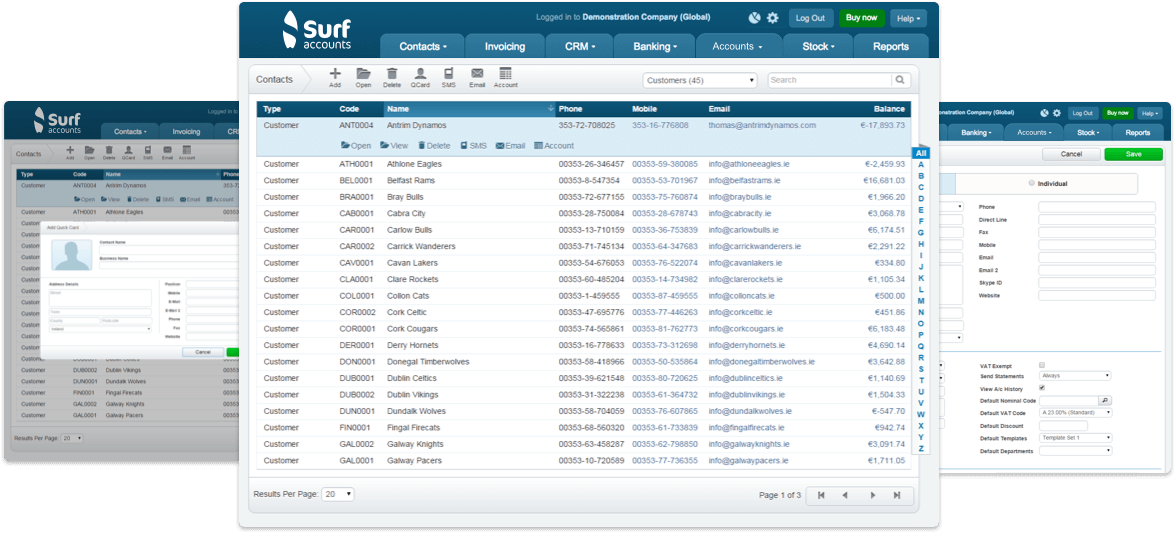This screenshot has width=1175, height=533.
Task: Click the Default Nominal Code search icon in right window
Action: click(1105, 401)
